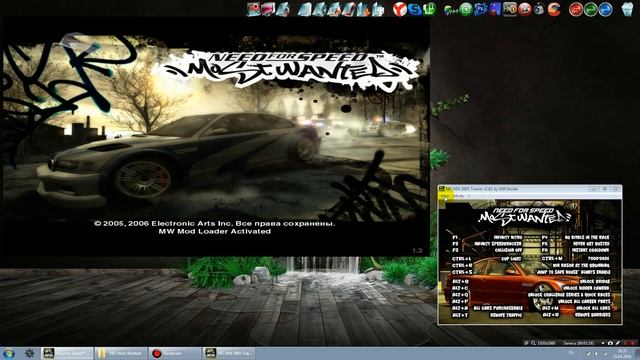Click the Instant Cooldown label in Trainer
This screenshot has width=640, height=360.
point(590,250)
